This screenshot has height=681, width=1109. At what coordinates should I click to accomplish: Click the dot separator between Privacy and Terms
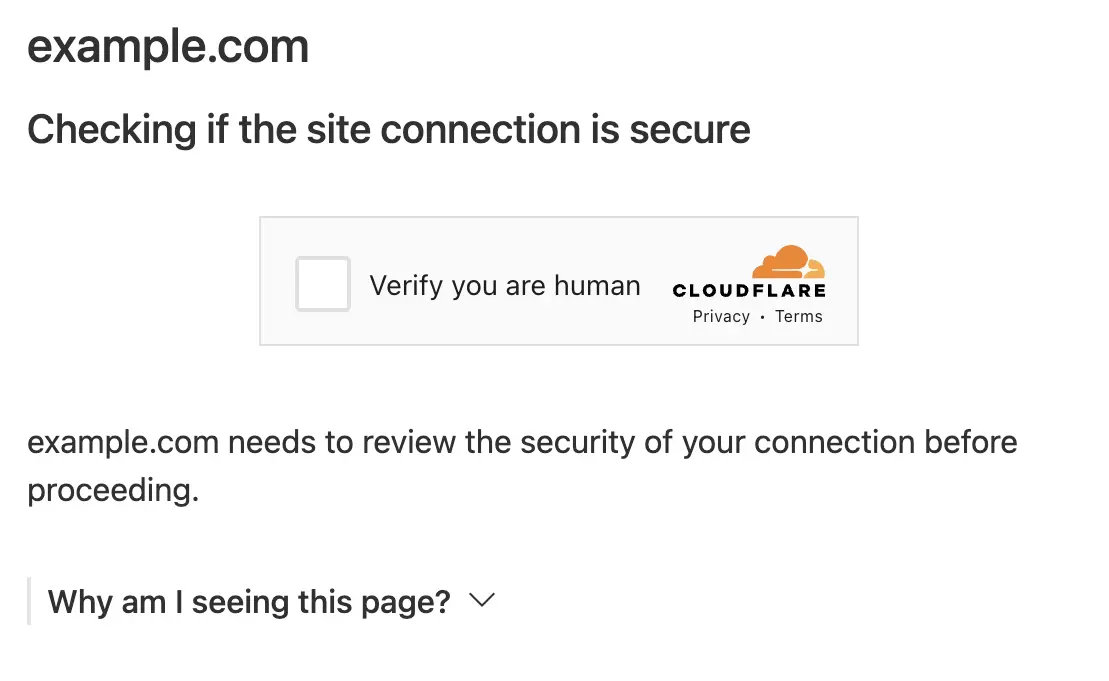762,318
